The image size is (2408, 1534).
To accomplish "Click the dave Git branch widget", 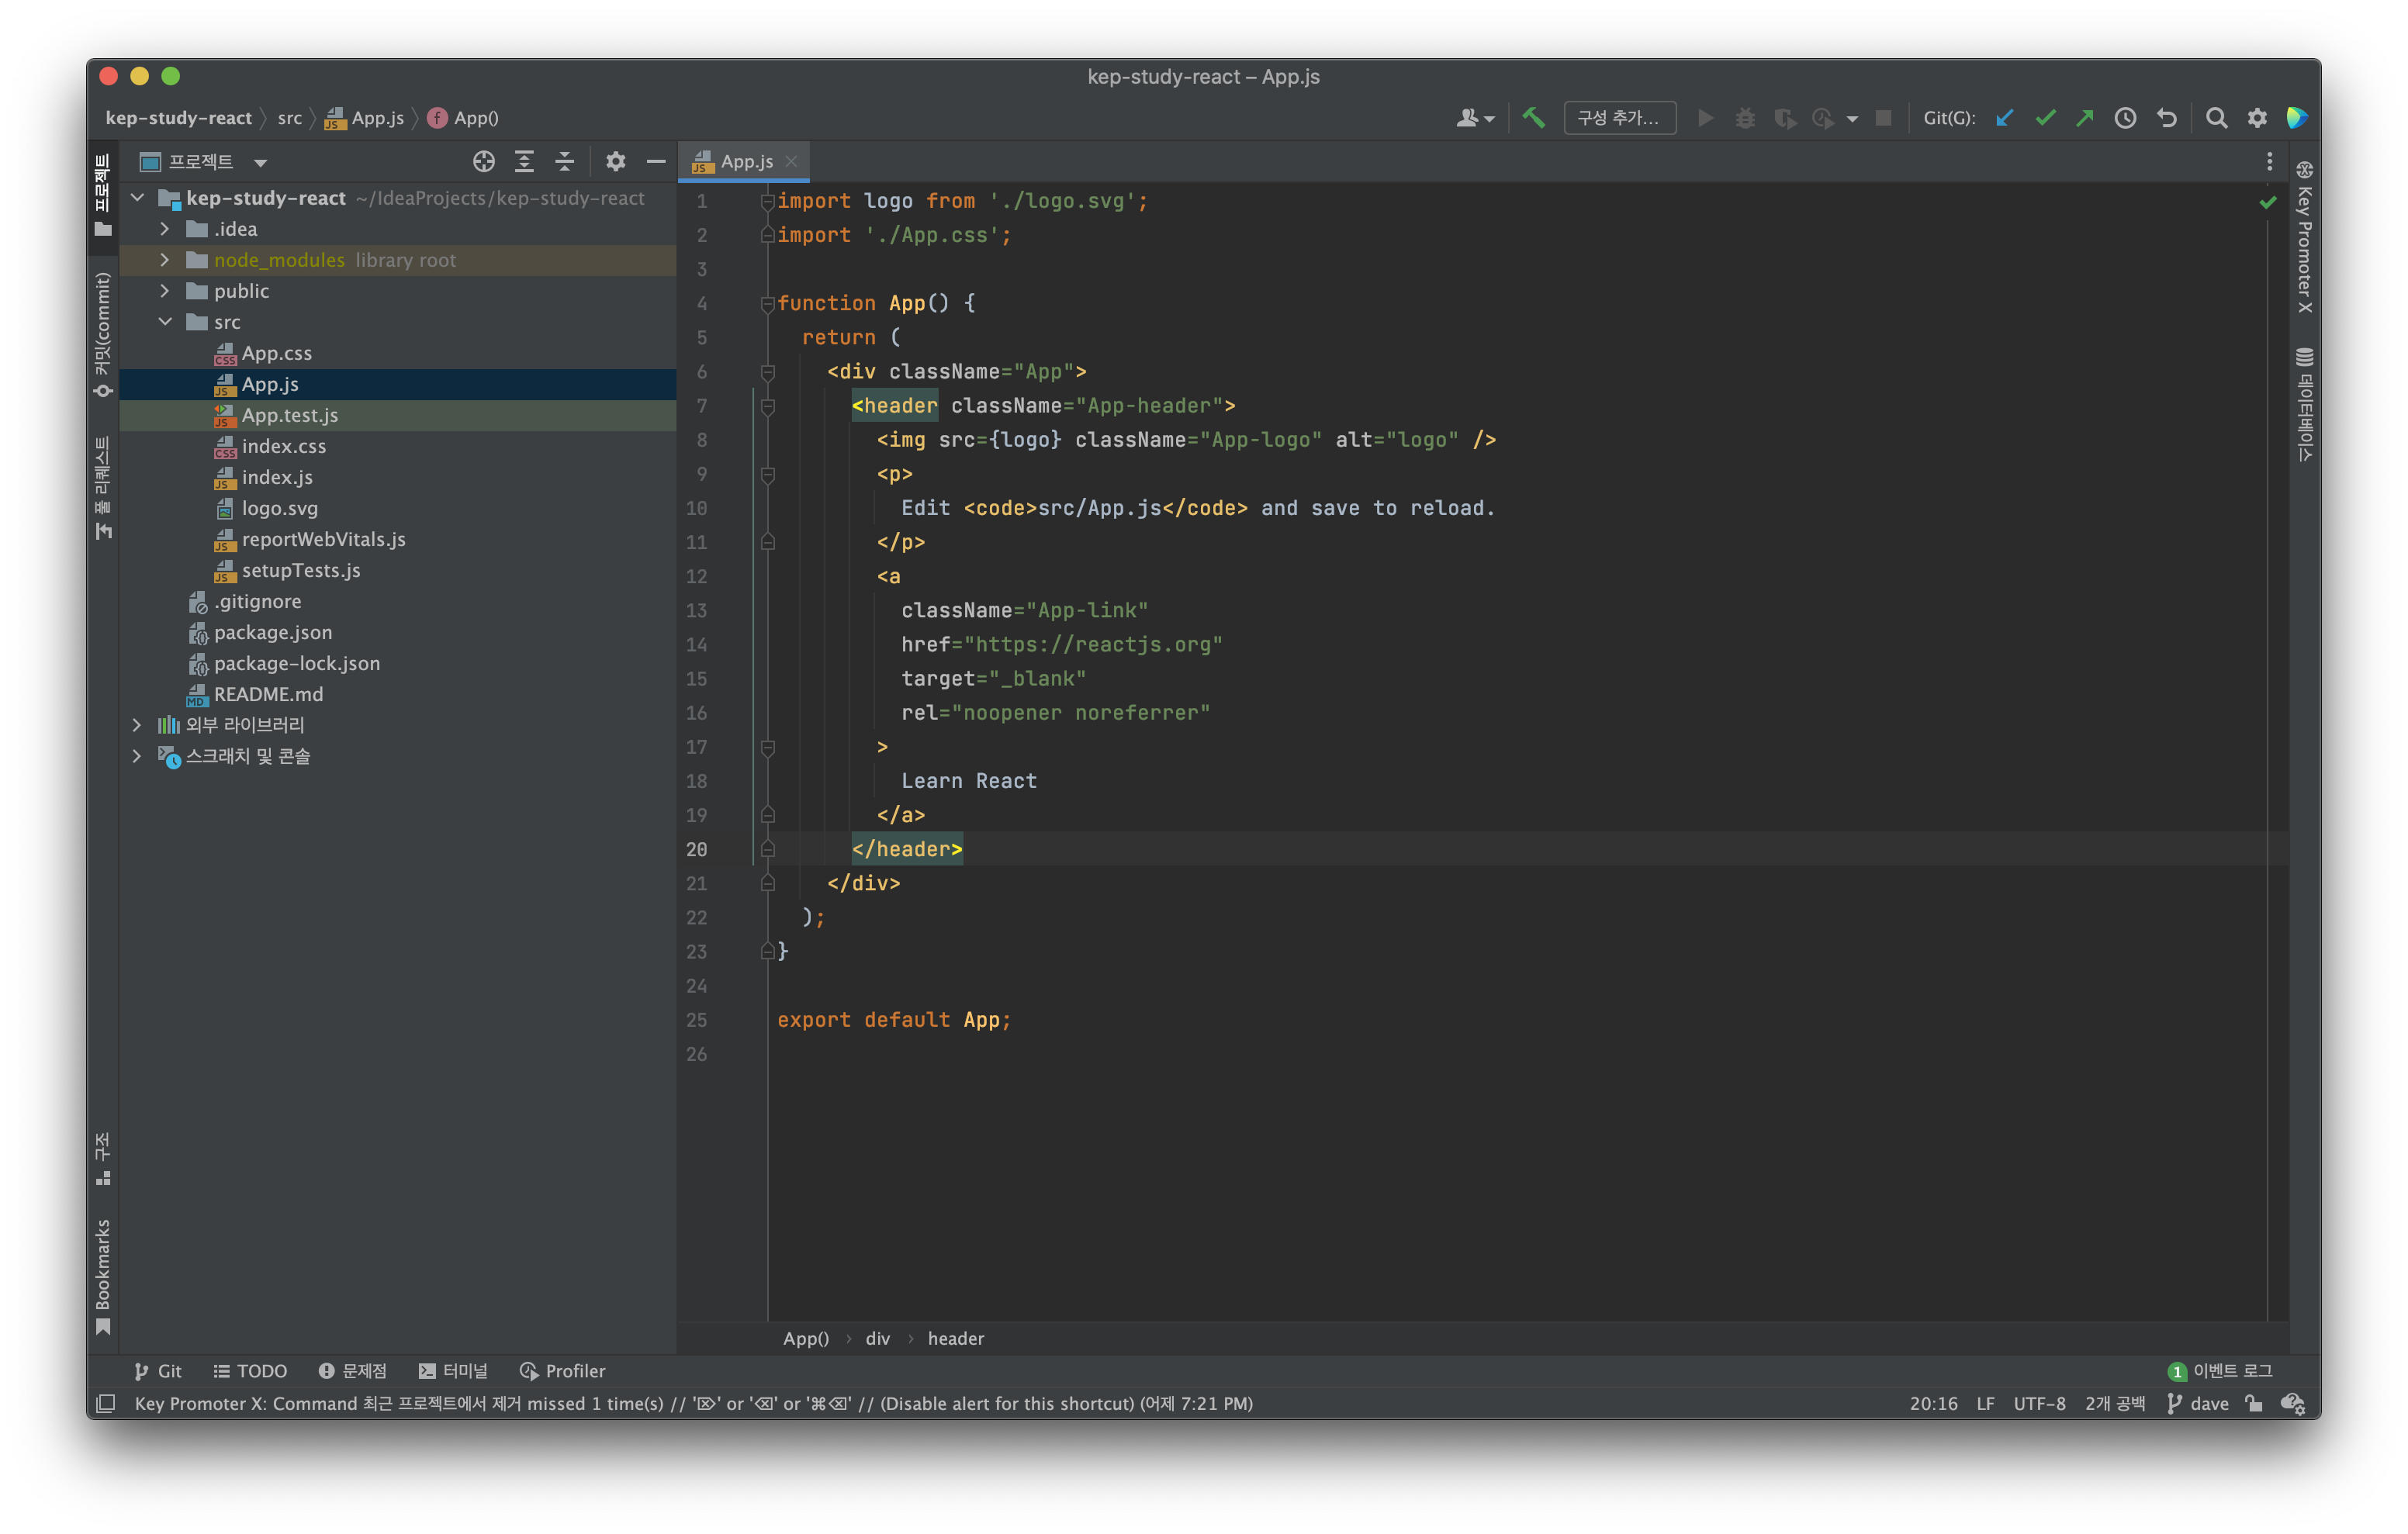I will 2198,1403.
